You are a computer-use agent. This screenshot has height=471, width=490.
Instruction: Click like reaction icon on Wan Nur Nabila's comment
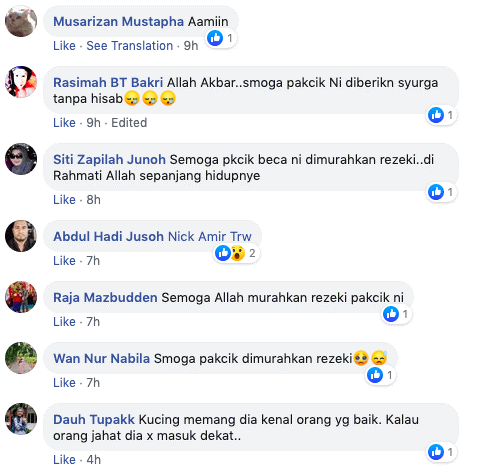[375, 375]
